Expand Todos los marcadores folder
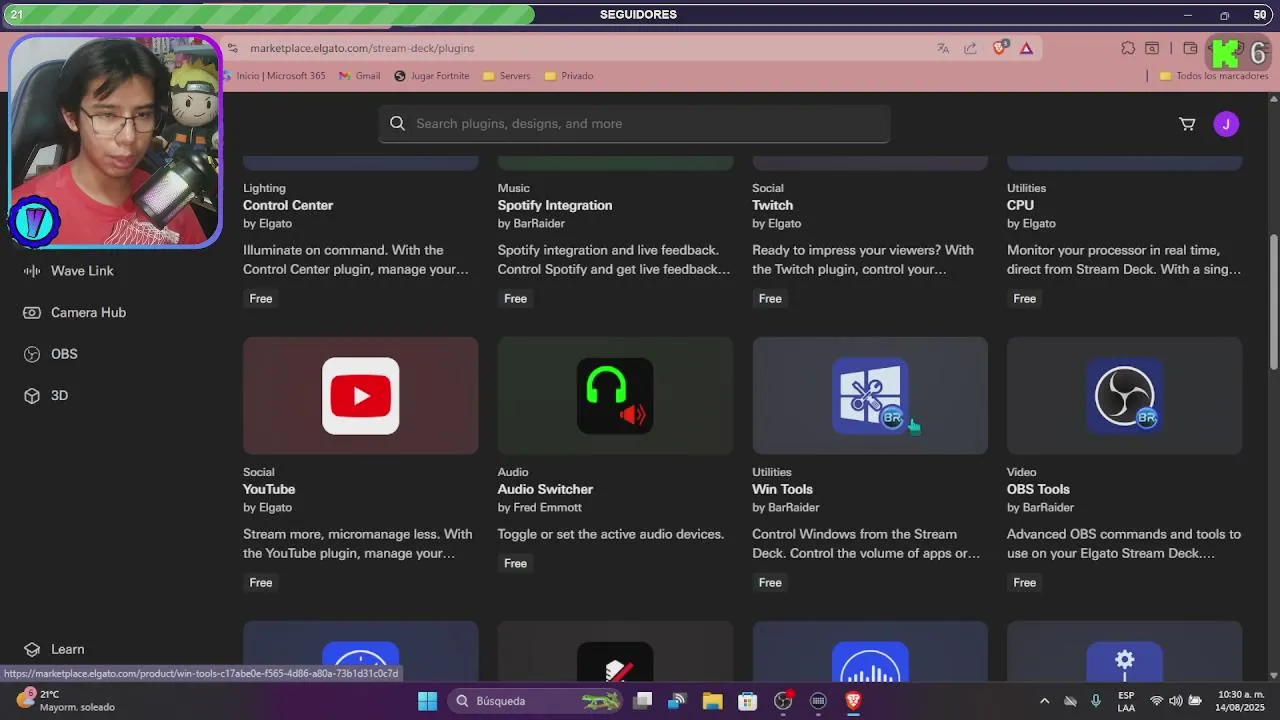 (1214, 76)
